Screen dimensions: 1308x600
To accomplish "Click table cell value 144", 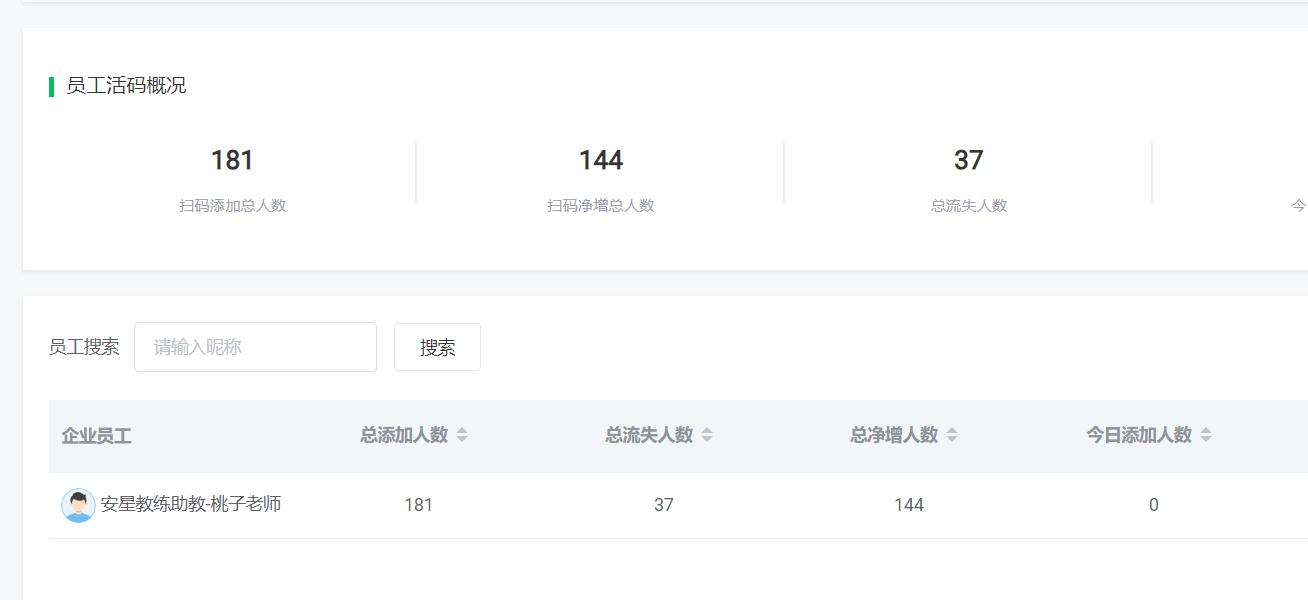I will pyautogui.click(x=909, y=505).
